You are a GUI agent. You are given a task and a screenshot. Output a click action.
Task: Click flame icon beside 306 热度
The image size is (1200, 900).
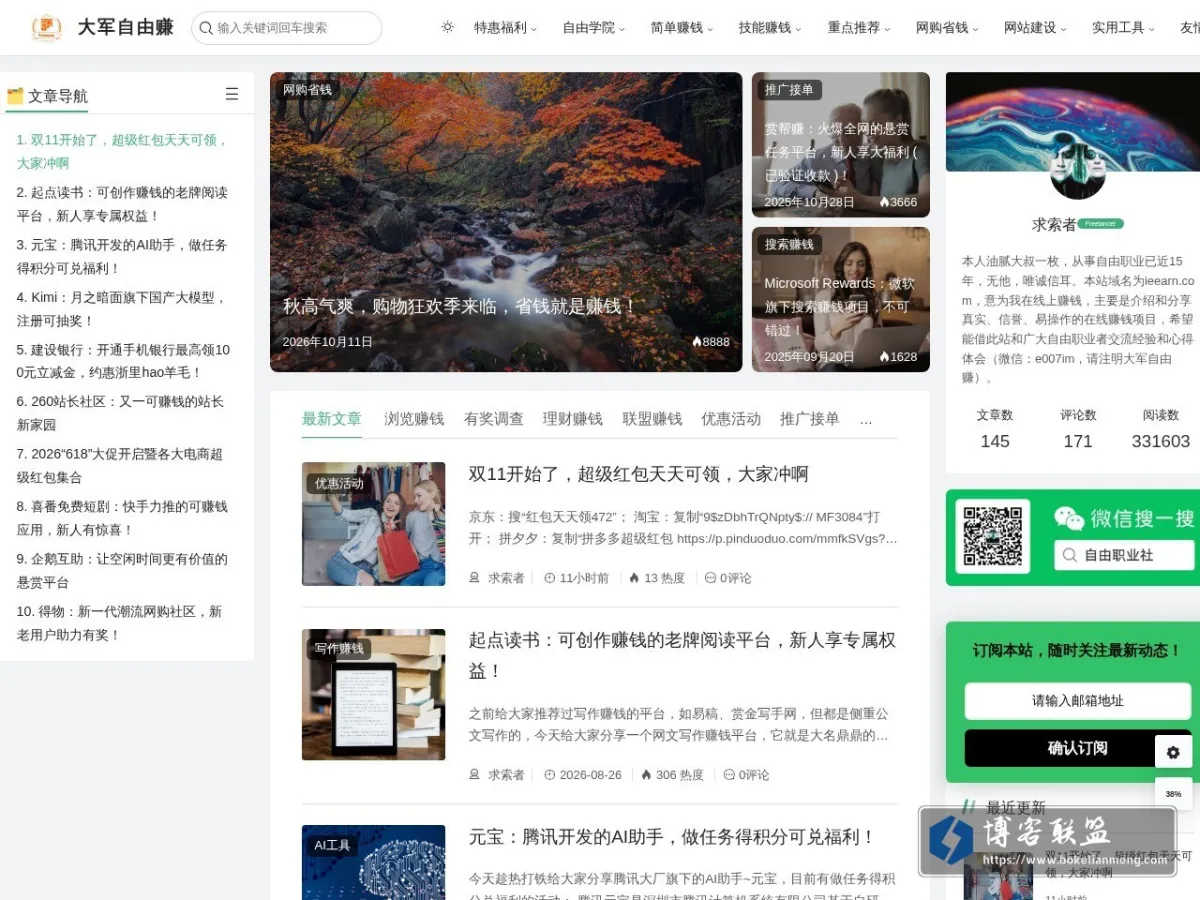[646, 775]
